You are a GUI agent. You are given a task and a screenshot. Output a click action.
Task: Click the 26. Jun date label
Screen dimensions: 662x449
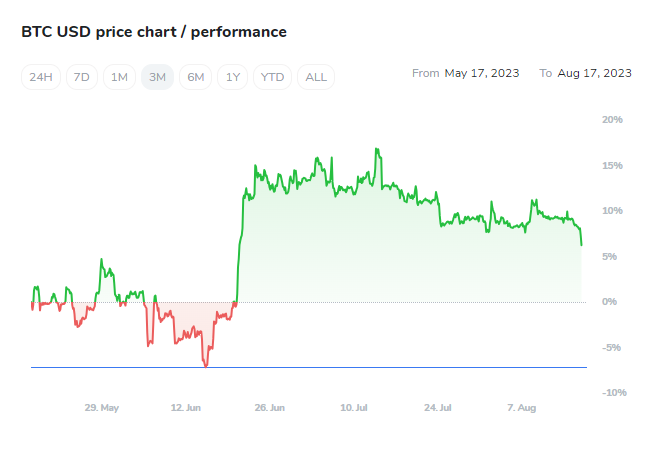[x=270, y=408]
